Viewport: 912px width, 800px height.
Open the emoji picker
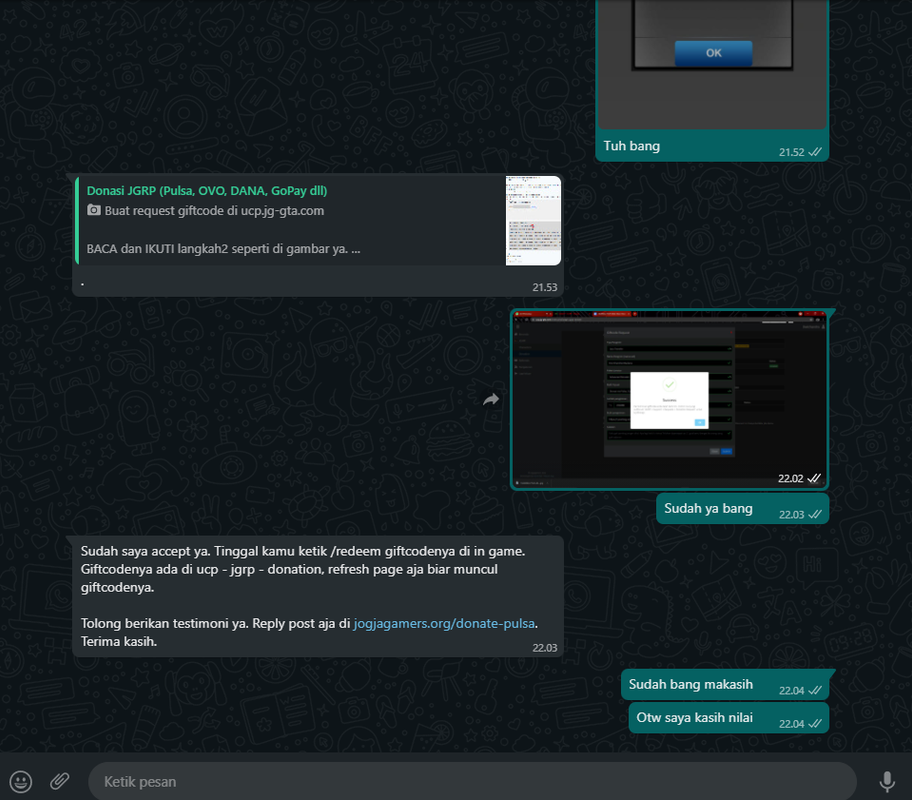[x=21, y=781]
